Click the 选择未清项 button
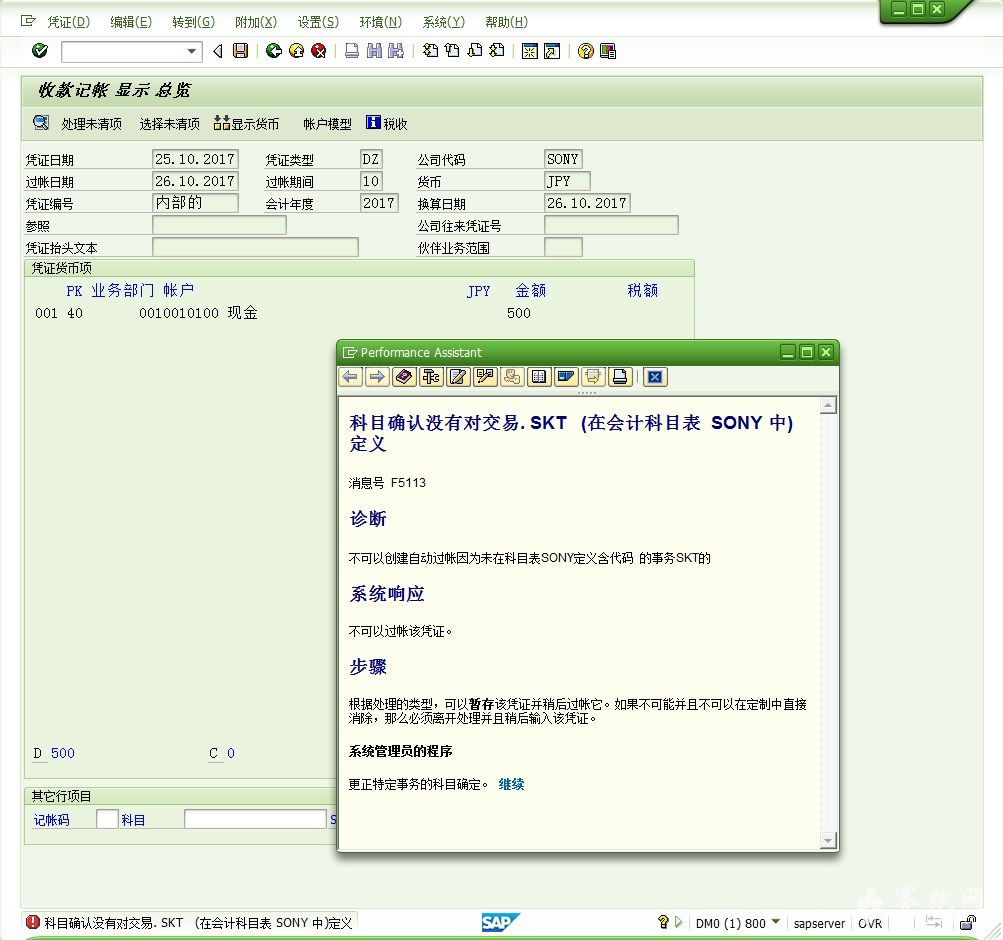This screenshot has width=1003, height=940. click(x=170, y=124)
